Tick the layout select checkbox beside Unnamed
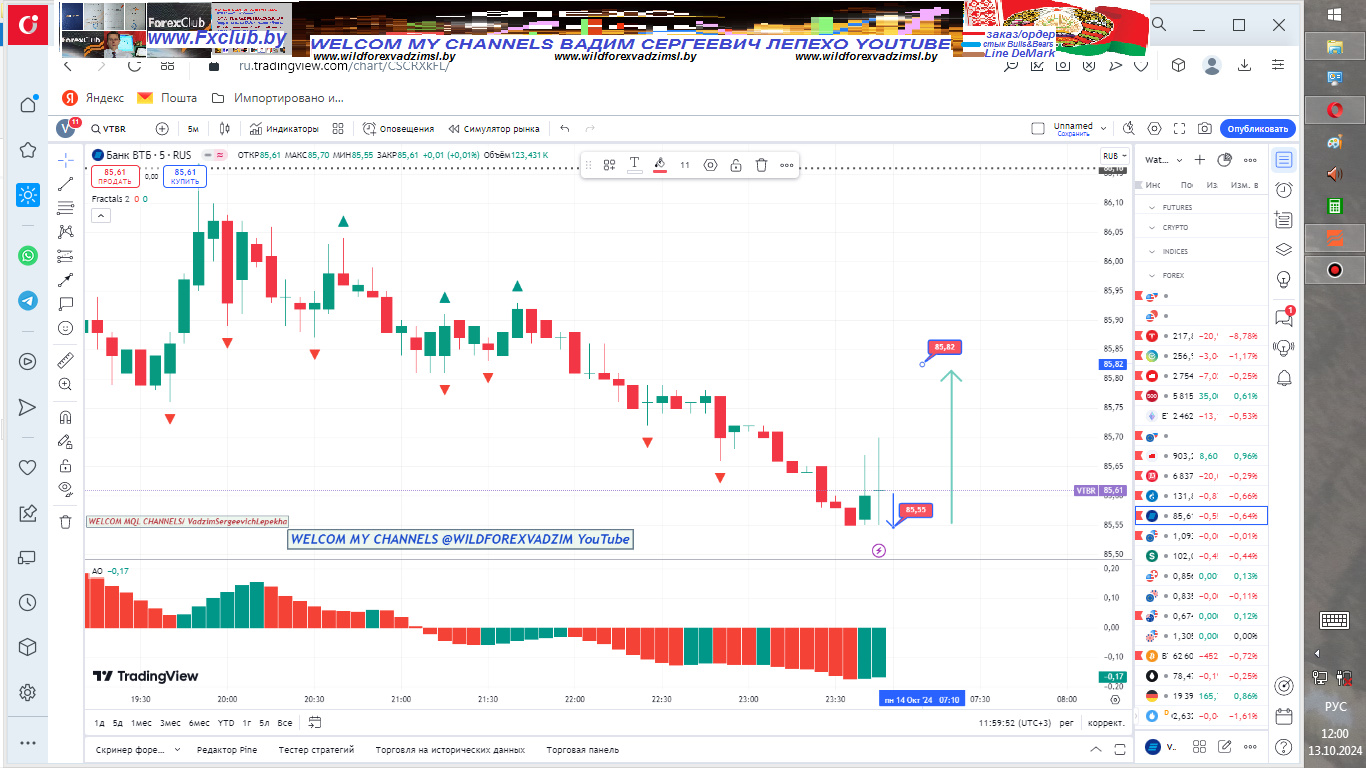Image resolution: width=1366 pixels, height=768 pixels. (x=1038, y=129)
